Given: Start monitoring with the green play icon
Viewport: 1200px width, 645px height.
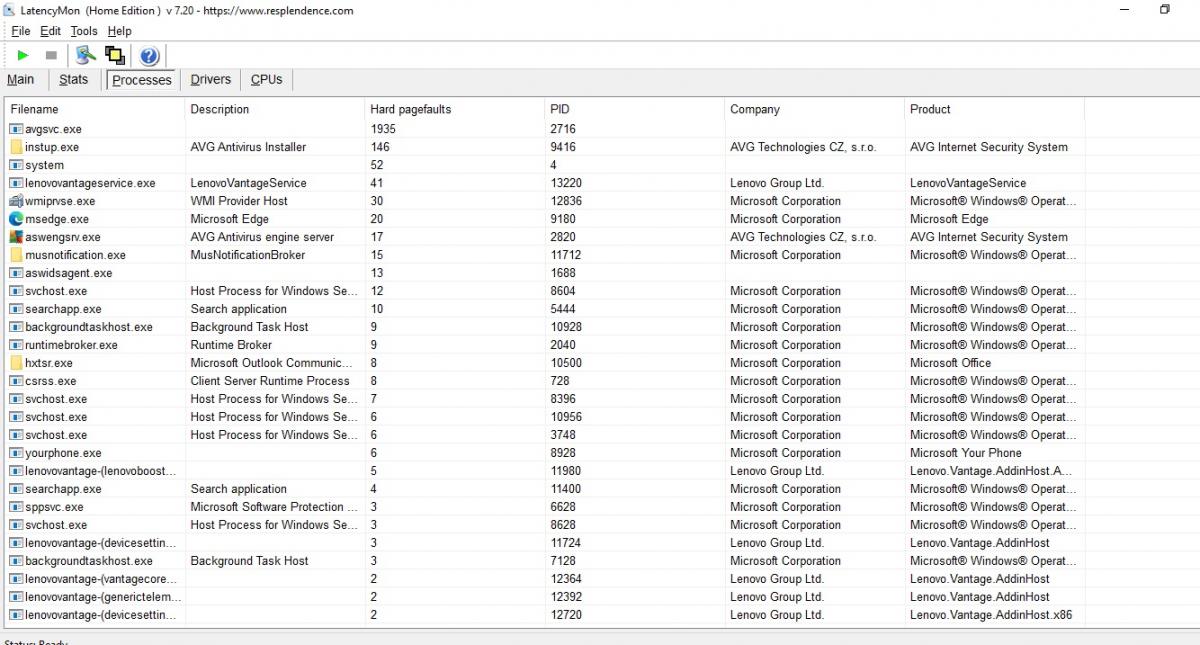Looking at the screenshot, I should tap(23, 55).
